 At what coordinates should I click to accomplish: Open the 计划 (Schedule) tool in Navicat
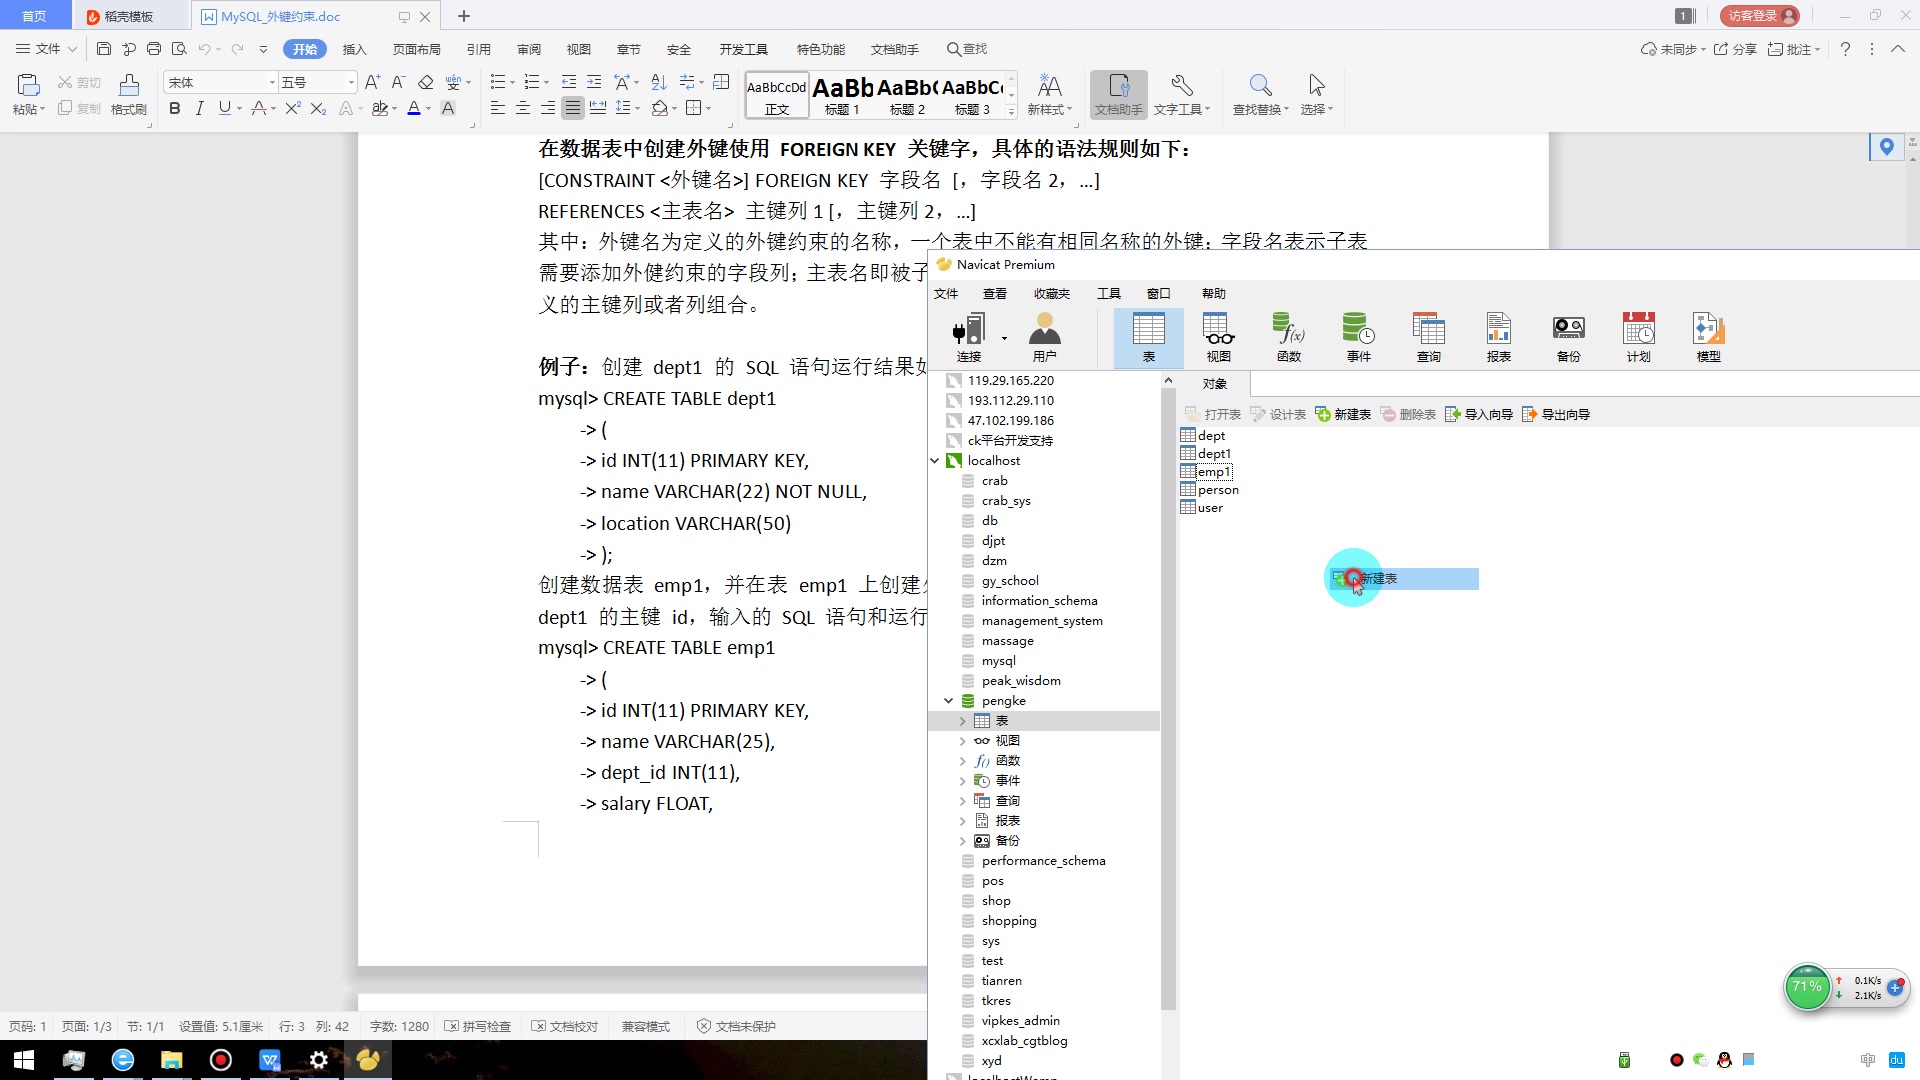click(1637, 335)
